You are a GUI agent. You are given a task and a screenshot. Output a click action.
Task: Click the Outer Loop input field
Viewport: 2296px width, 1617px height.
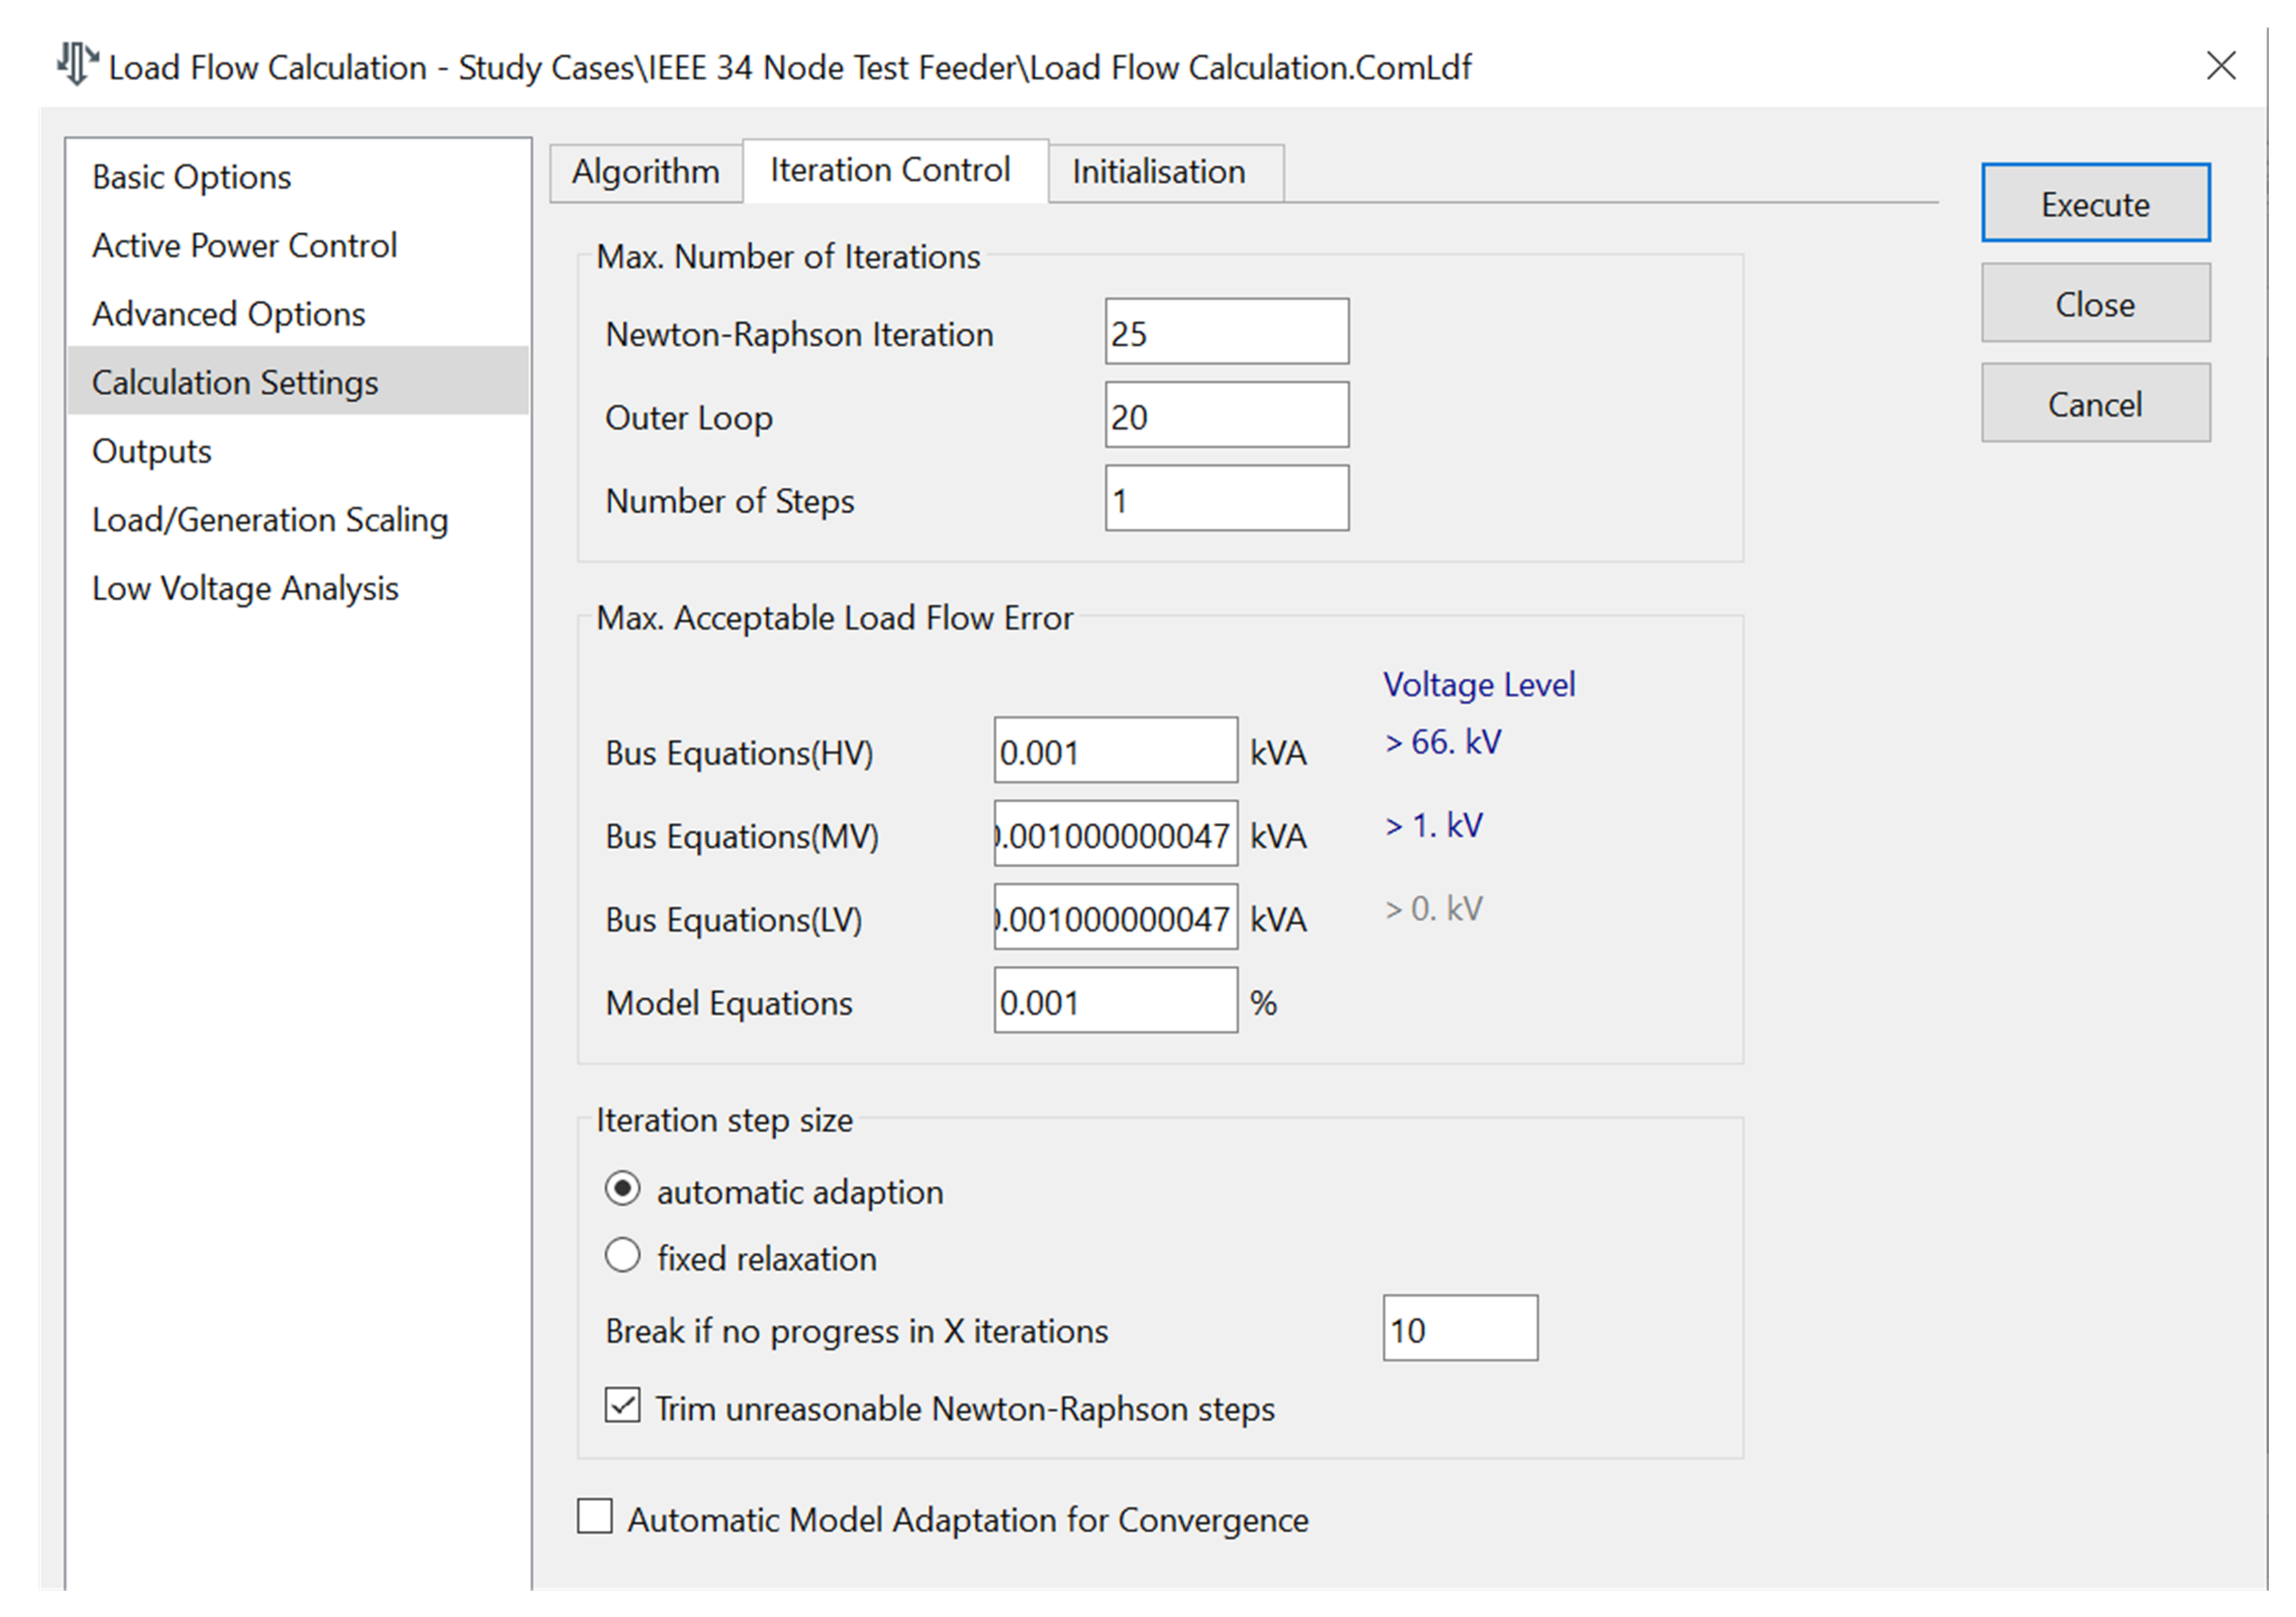click(1226, 416)
